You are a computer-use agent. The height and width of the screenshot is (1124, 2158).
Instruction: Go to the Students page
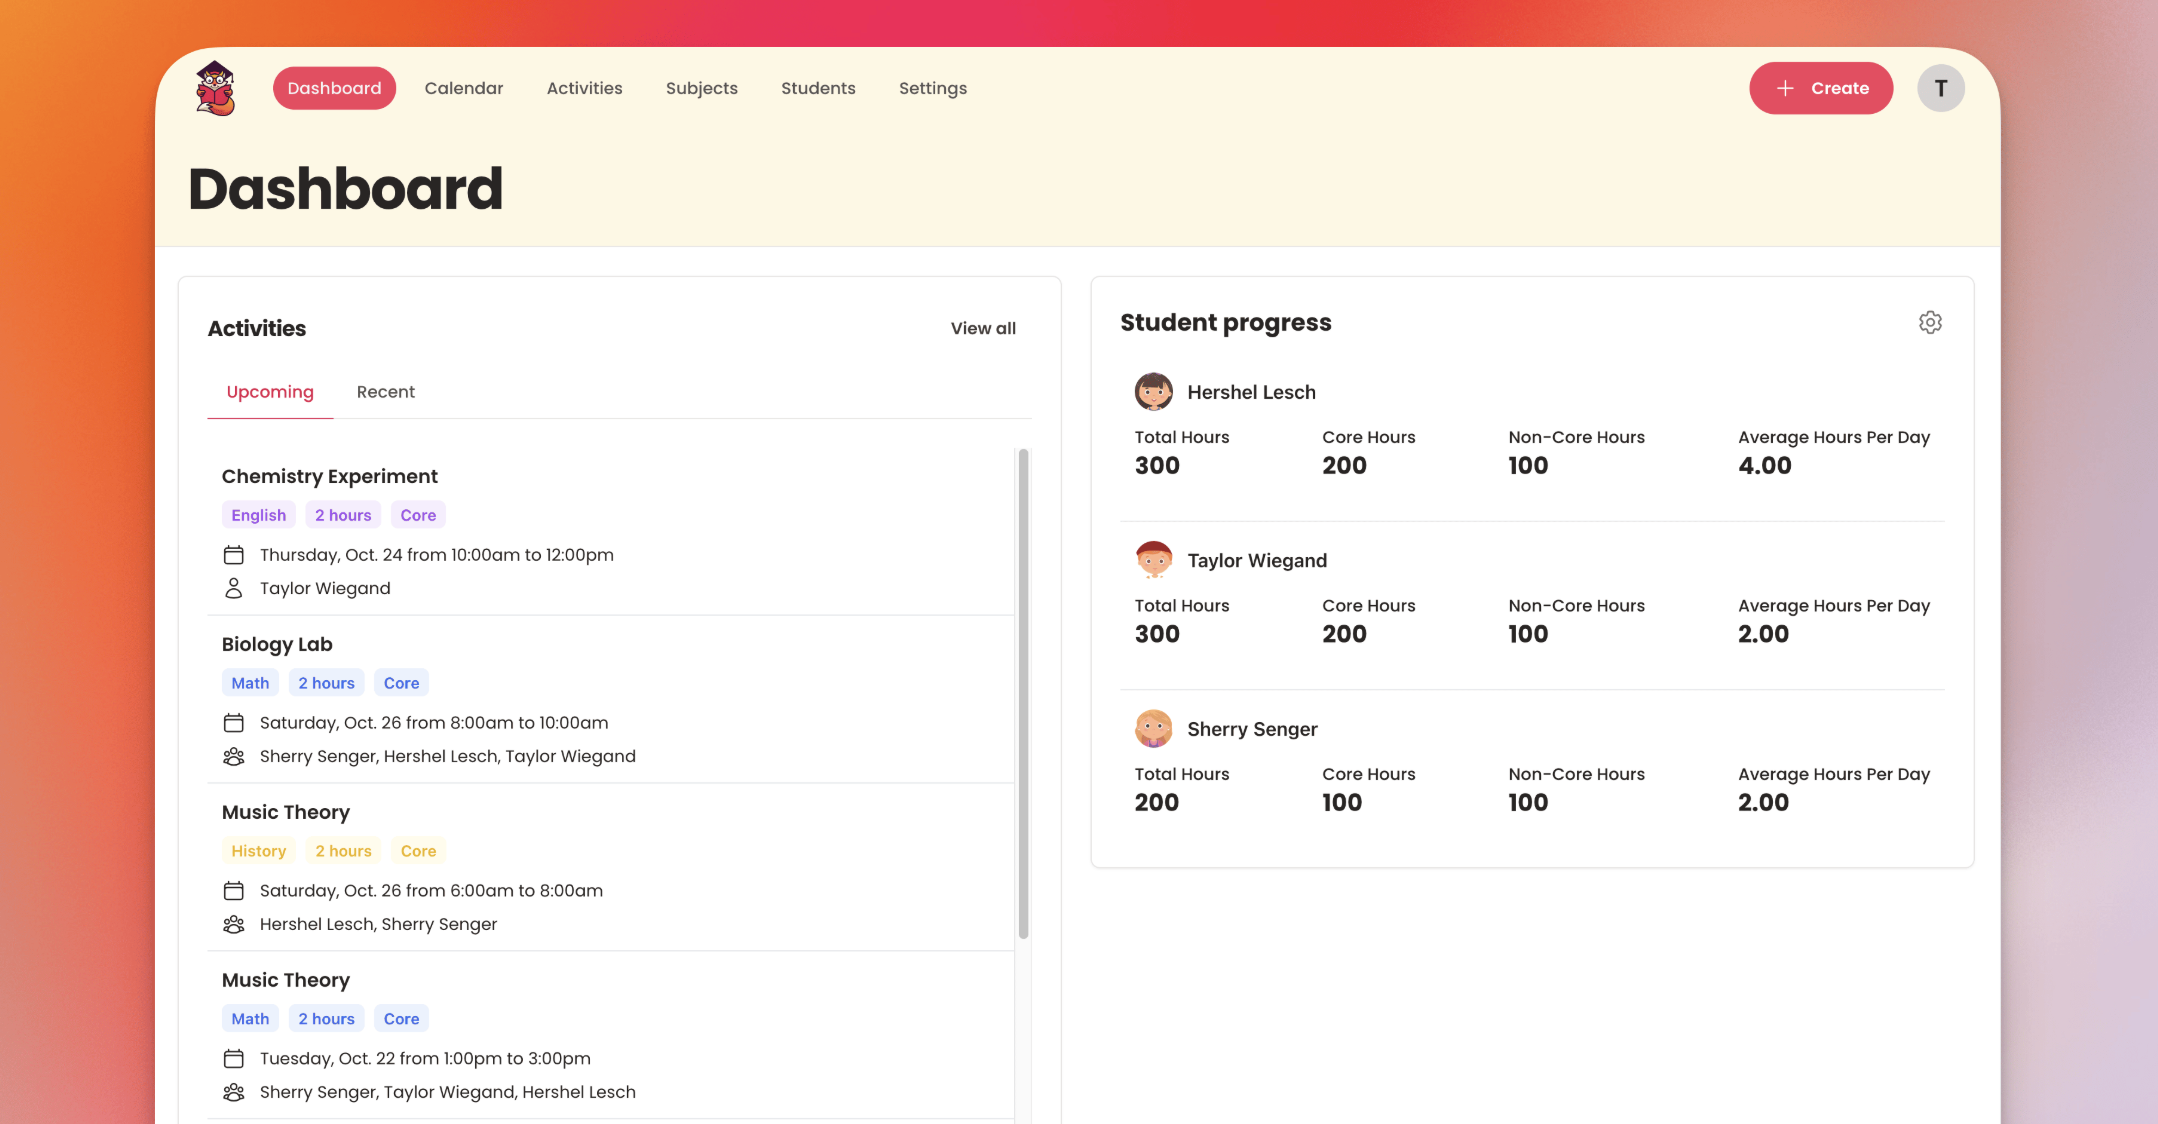817,88
